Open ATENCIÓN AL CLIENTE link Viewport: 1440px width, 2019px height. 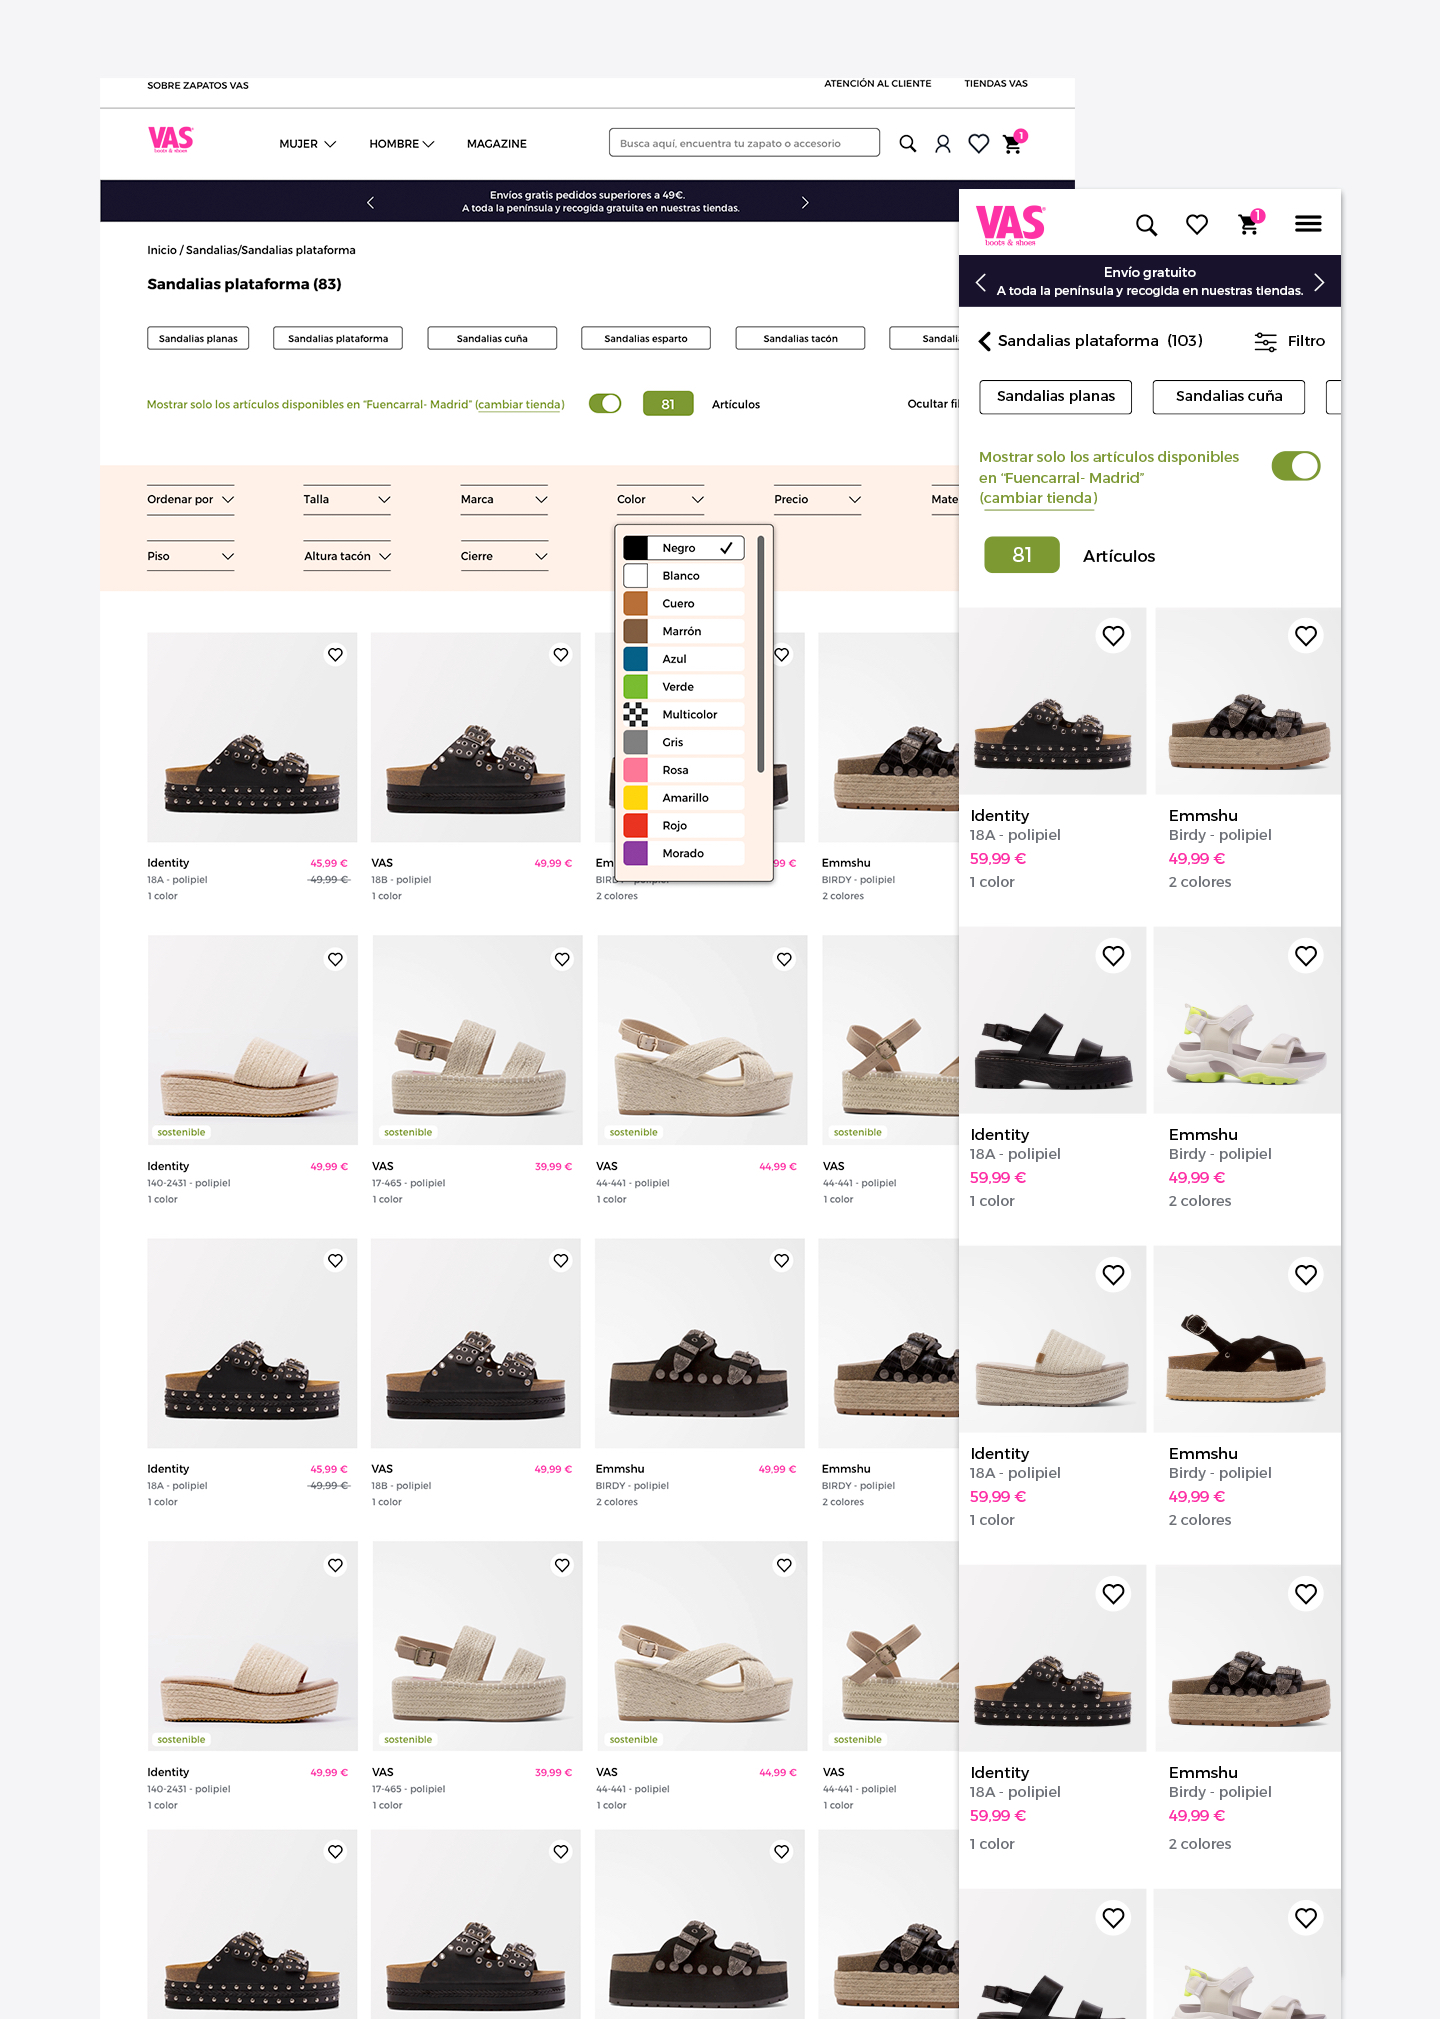[878, 84]
